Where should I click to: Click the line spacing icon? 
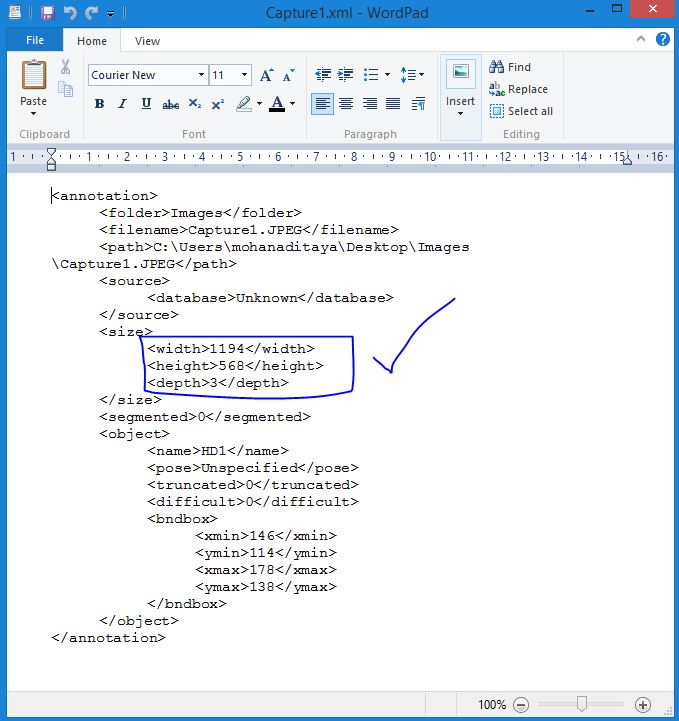[408, 74]
